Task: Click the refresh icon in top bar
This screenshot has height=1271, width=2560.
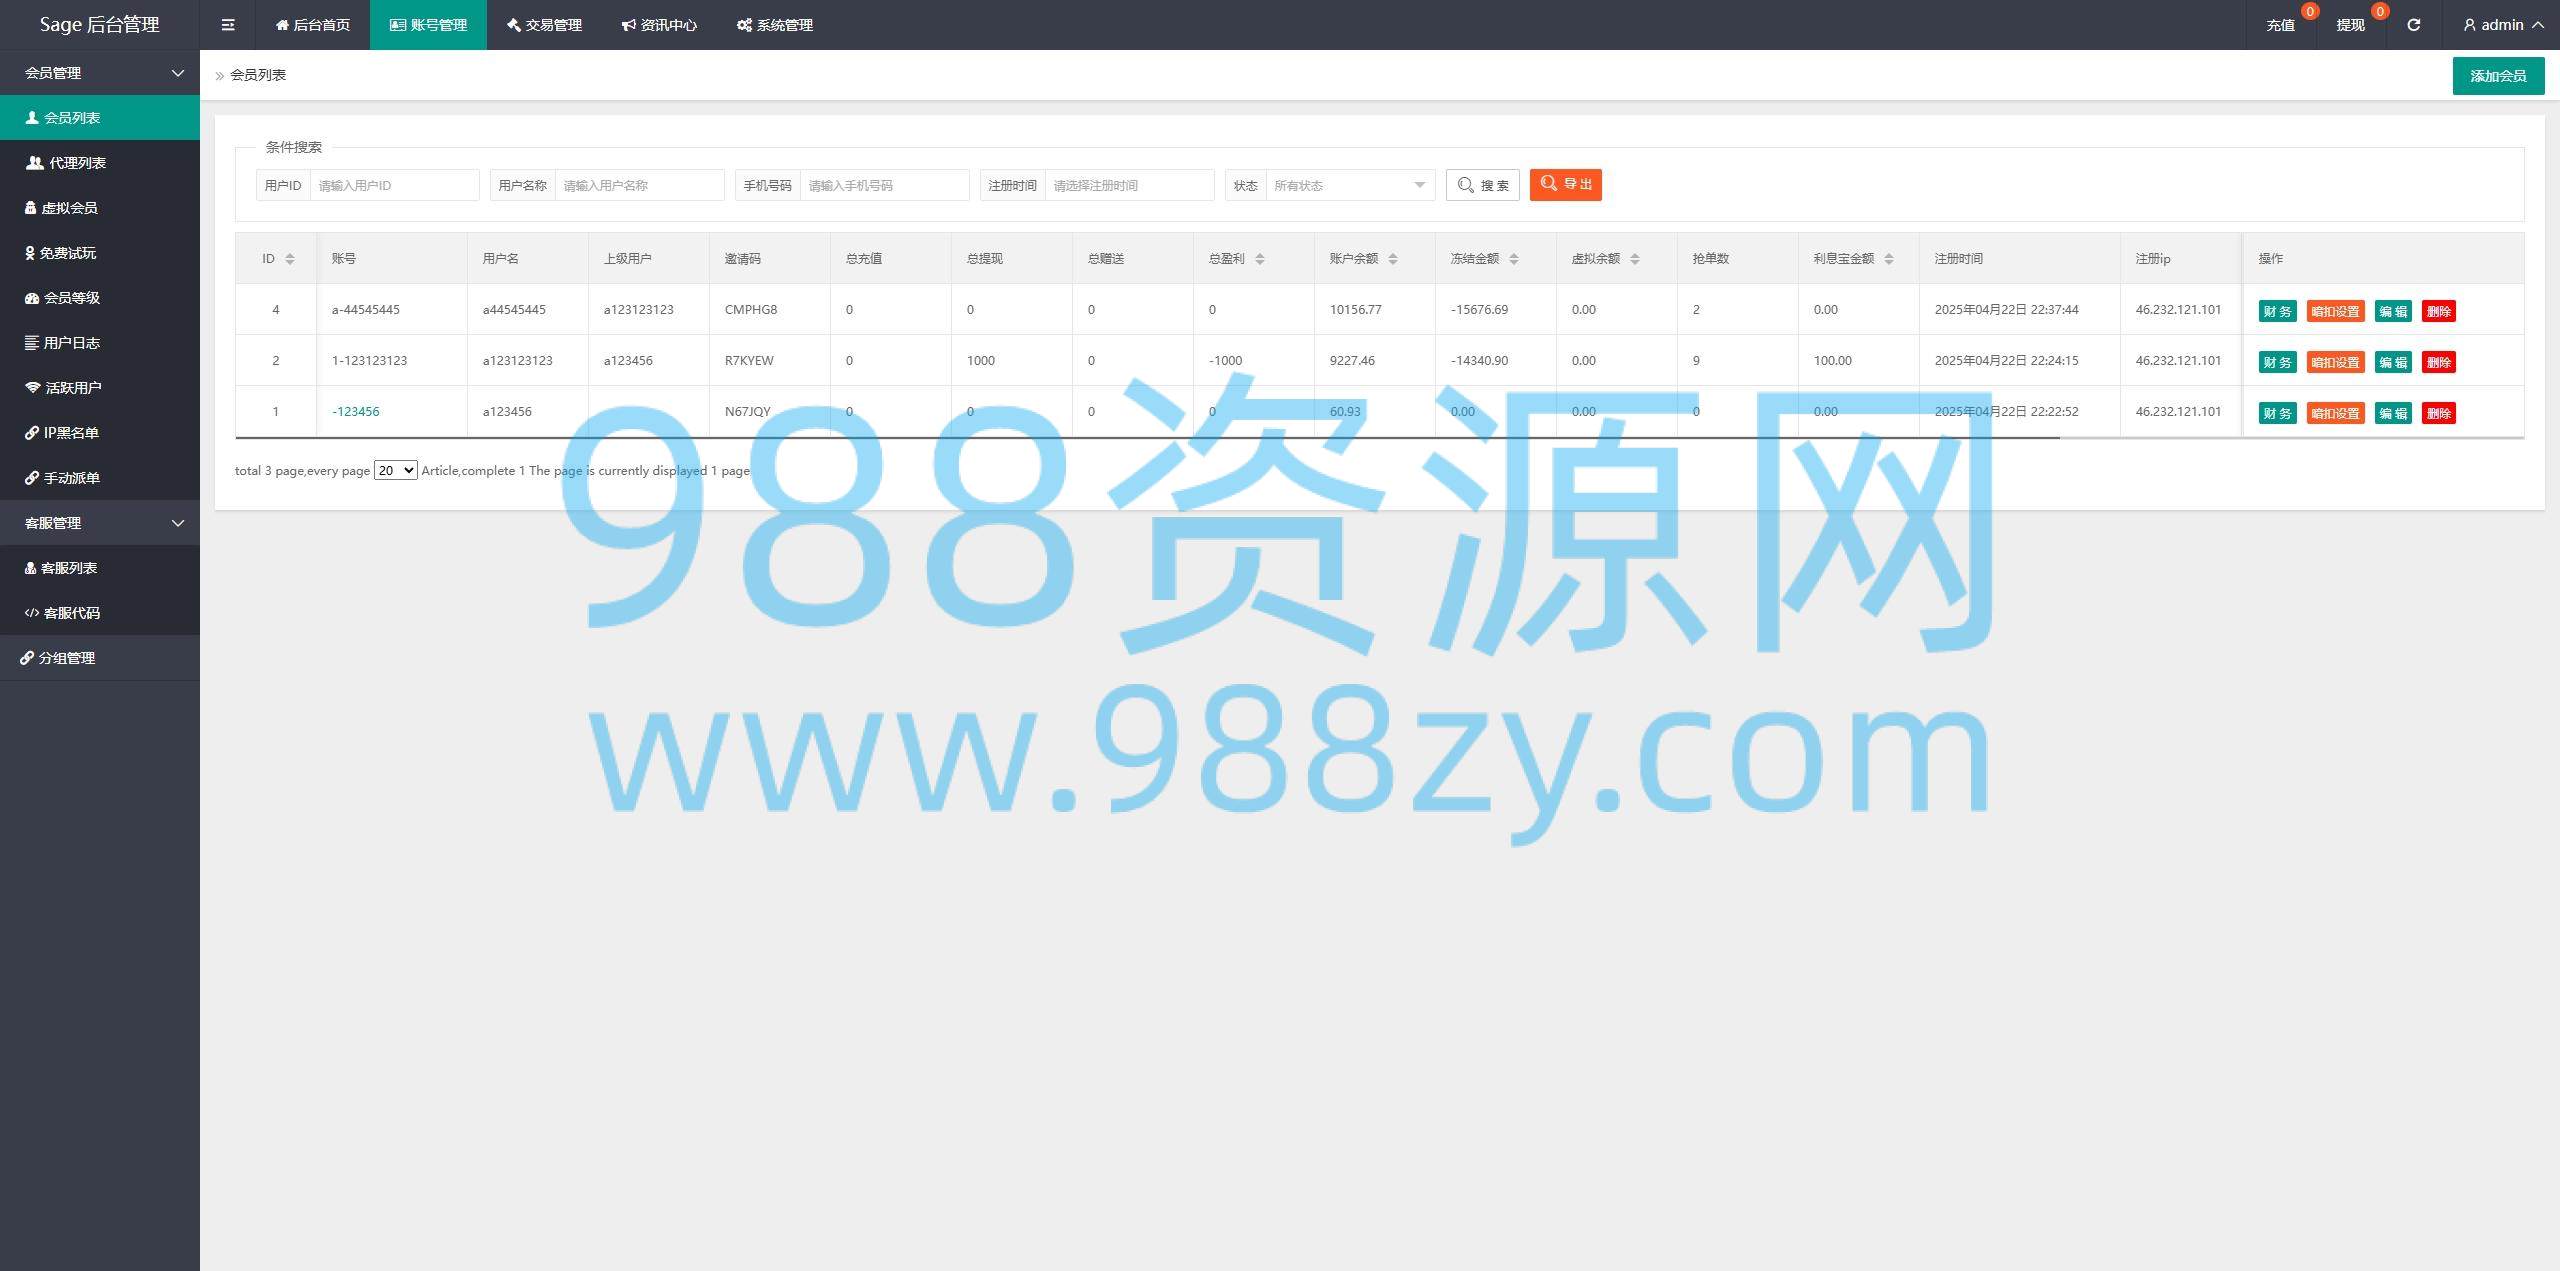Action: (x=2413, y=25)
